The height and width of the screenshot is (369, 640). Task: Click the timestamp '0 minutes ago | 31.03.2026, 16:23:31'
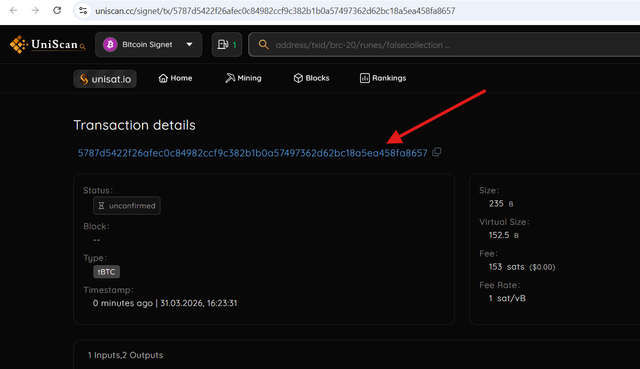(x=165, y=303)
